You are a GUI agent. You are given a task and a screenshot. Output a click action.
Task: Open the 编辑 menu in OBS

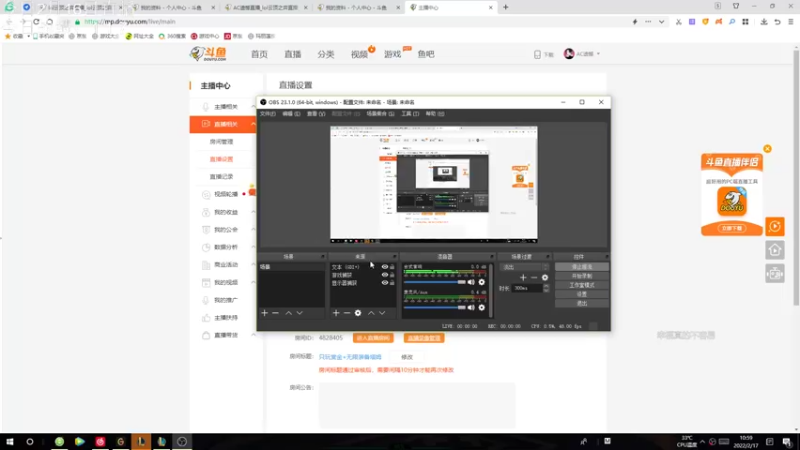(291, 114)
